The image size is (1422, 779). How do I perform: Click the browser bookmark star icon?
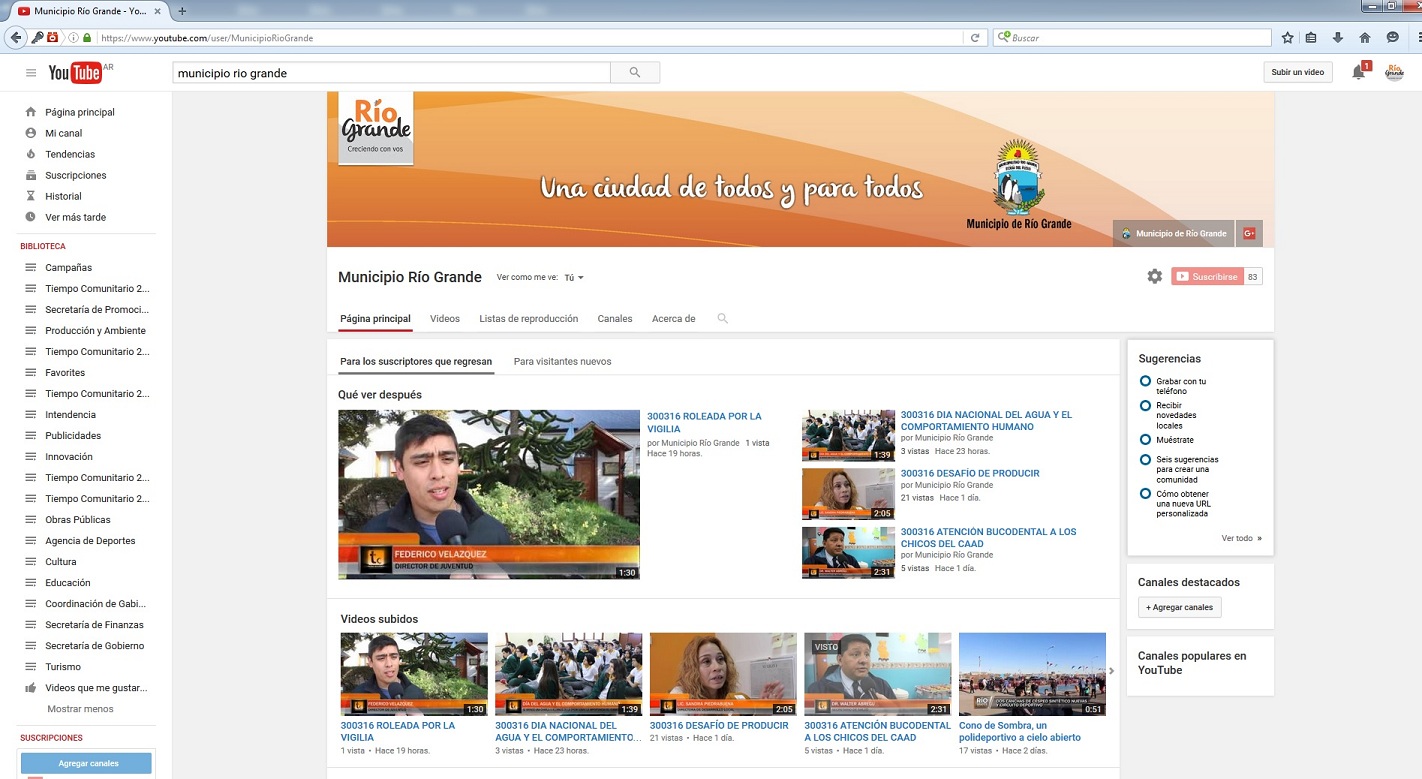click(1287, 38)
